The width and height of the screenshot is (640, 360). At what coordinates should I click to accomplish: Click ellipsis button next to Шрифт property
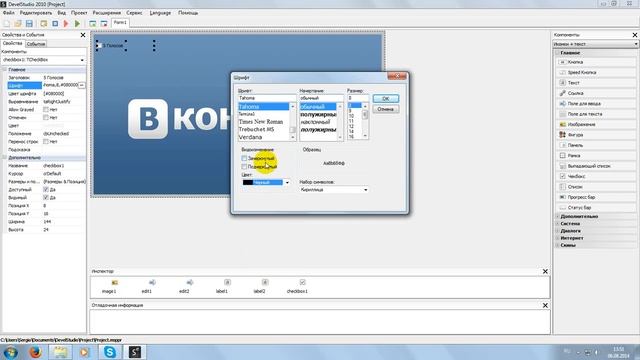[82, 85]
